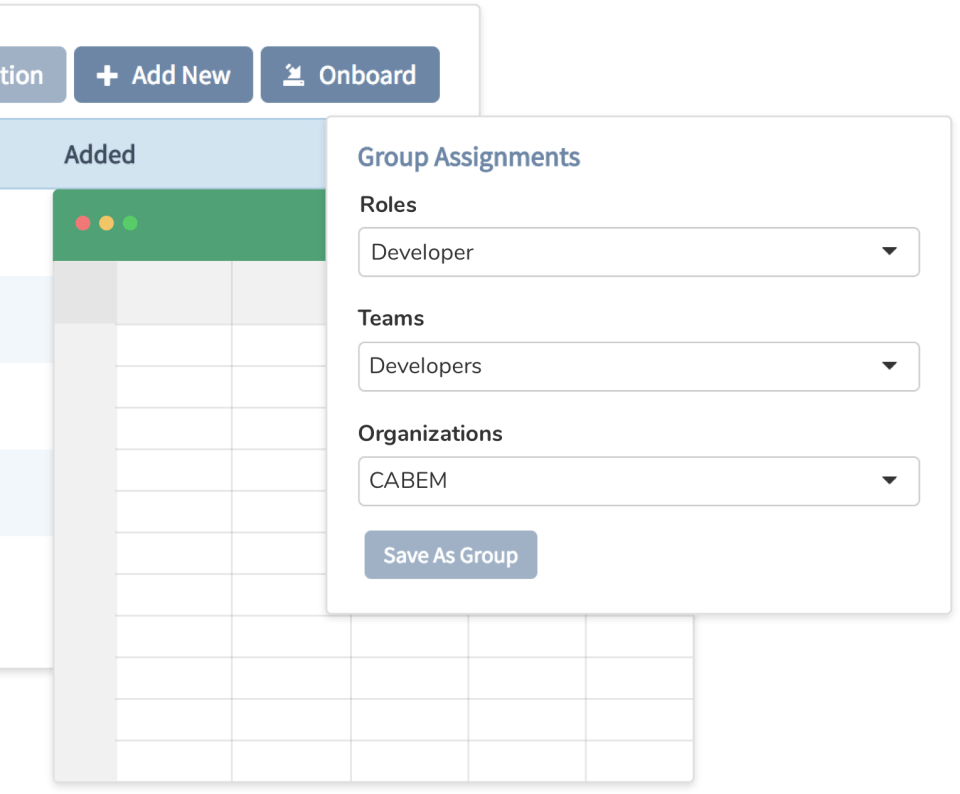The image size is (960, 794).
Task: Open the Organizations dropdown arrow
Action: 889,480
